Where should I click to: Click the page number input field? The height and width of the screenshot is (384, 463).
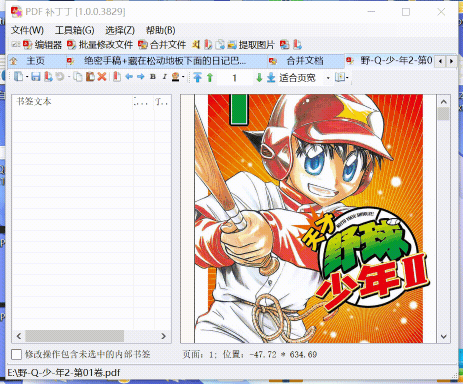pyautogui.click(x=235, y=78)
